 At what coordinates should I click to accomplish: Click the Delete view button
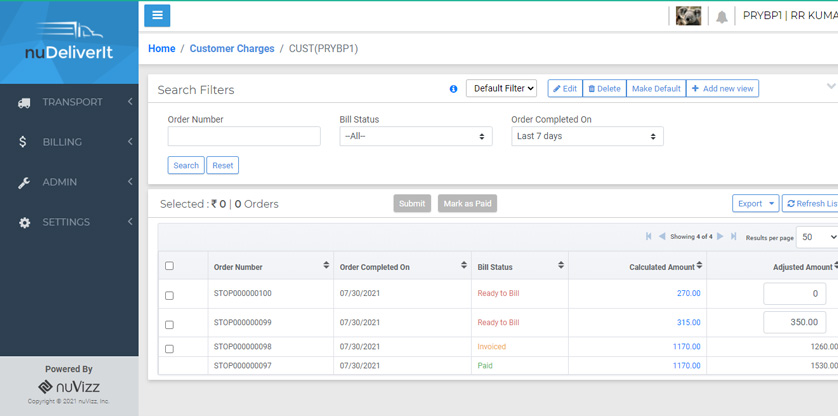604,89
